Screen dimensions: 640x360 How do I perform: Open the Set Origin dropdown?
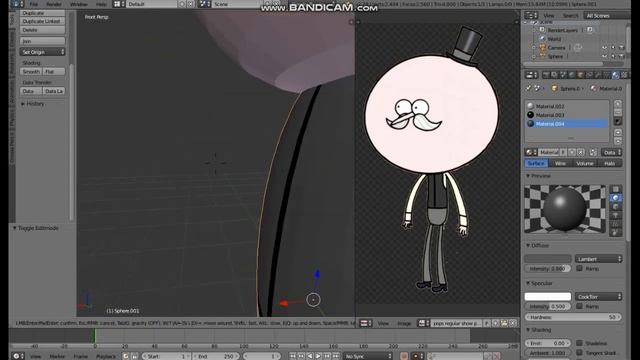[x=42, y=52]
